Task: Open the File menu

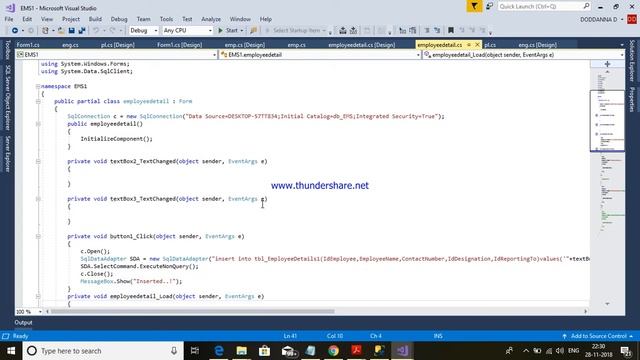Action: [9, 19]
